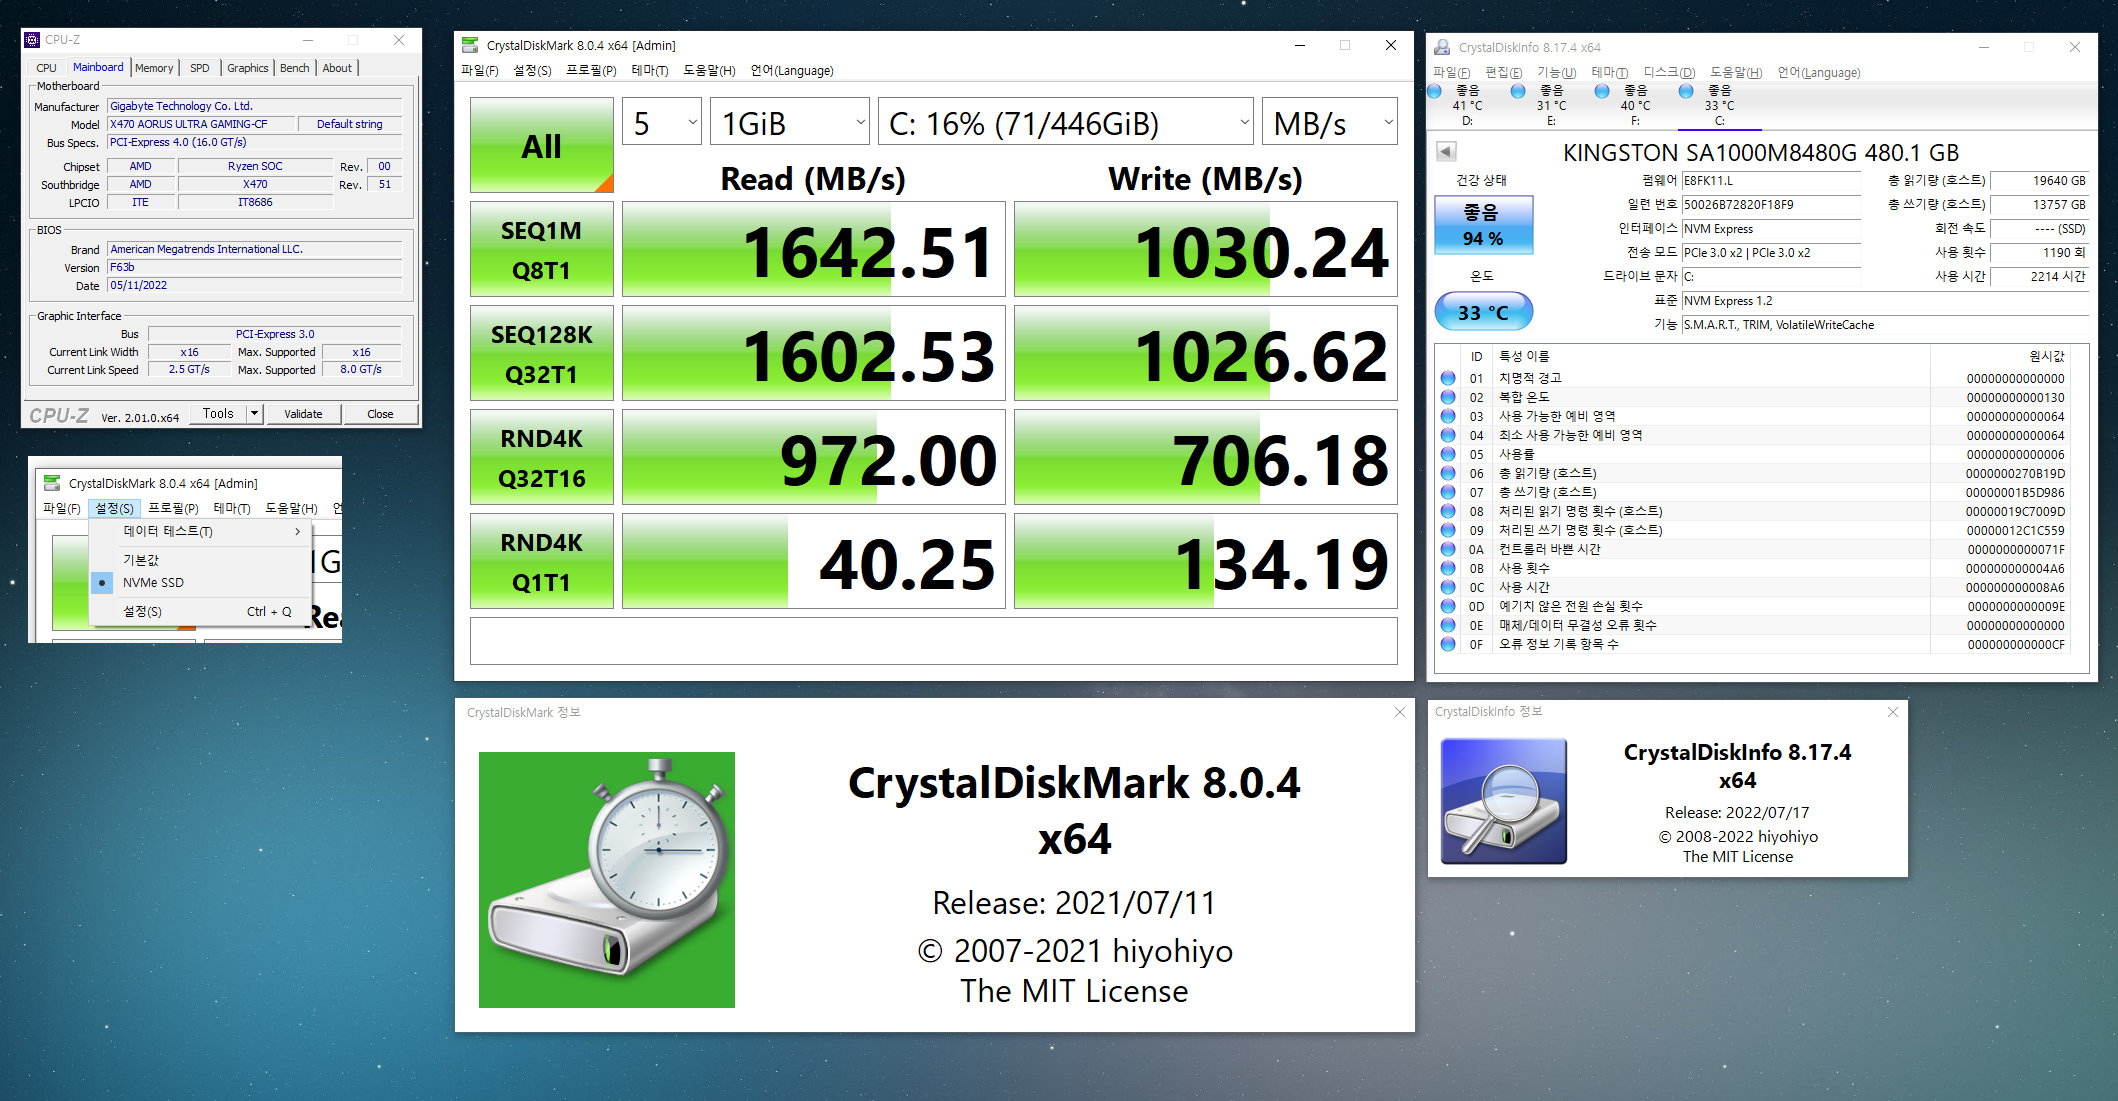2118x1101 pixels.
Task: Click the empty comment field below results
Action: [933, 641]
